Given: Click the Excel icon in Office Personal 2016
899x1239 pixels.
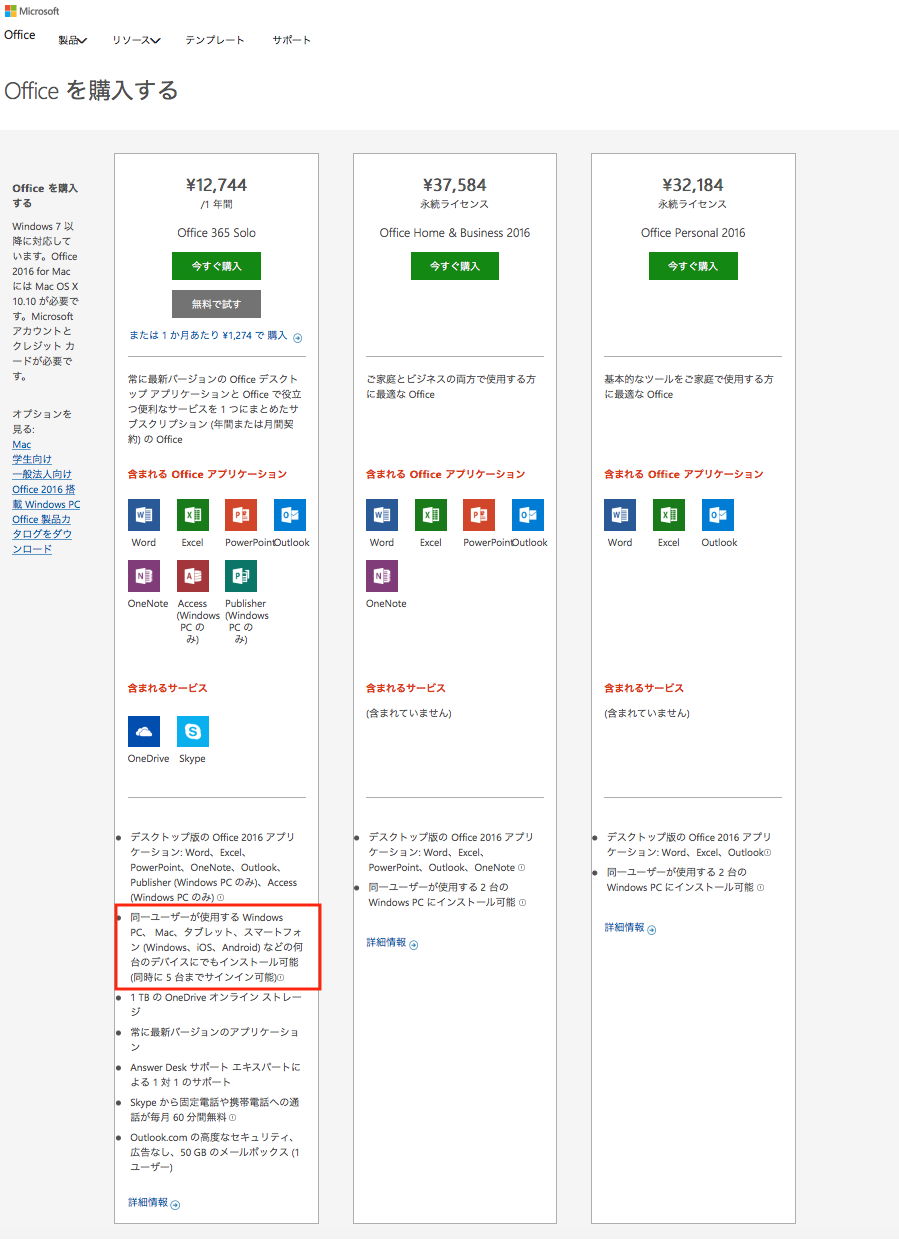Looking at the screenshot, I should (x=669, y=515).
